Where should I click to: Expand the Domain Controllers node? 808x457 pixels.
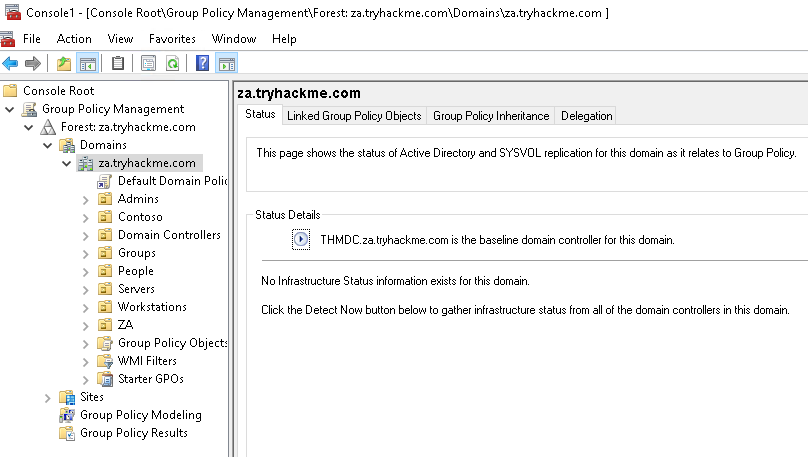click(x=86, y=235)
